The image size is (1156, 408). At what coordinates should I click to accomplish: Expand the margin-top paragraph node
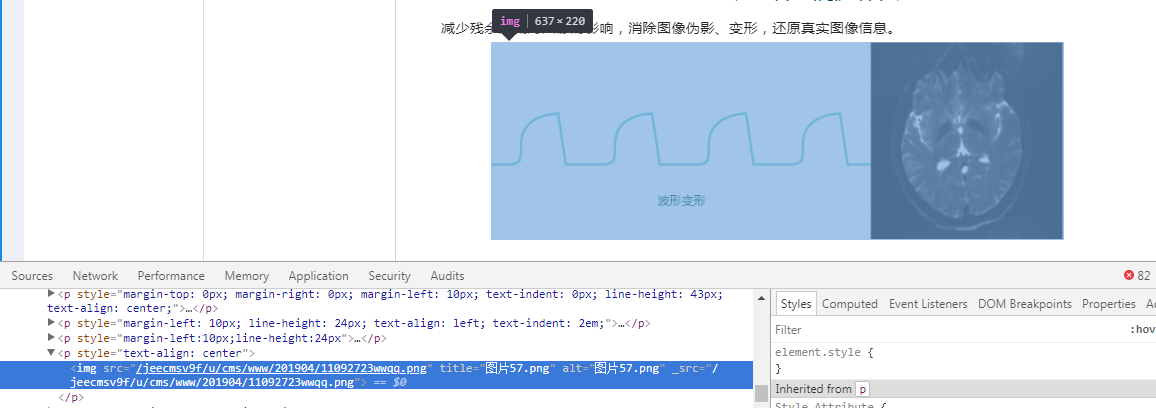tap(52, 294)
